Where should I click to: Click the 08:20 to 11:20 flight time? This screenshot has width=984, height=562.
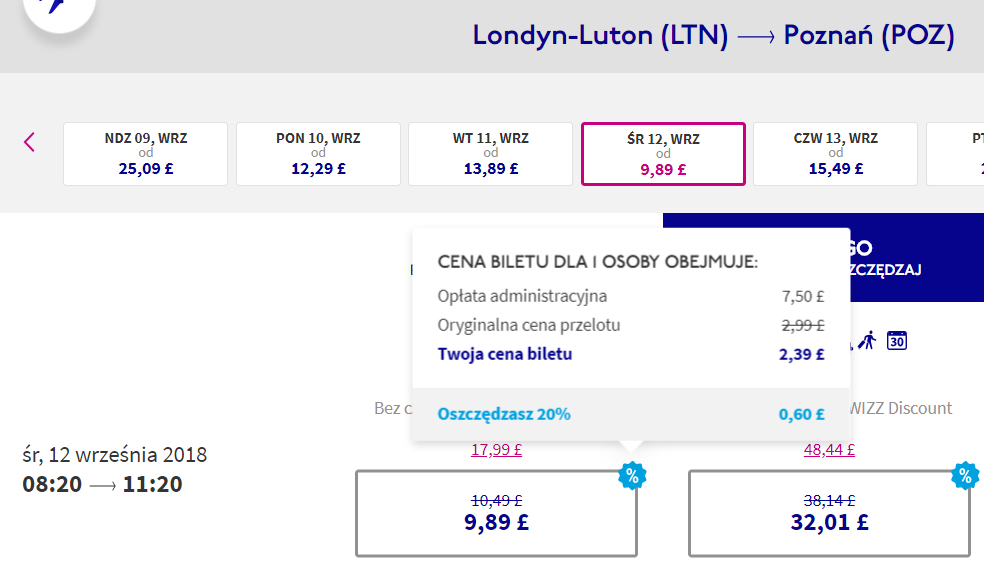(x=102, y=485)
